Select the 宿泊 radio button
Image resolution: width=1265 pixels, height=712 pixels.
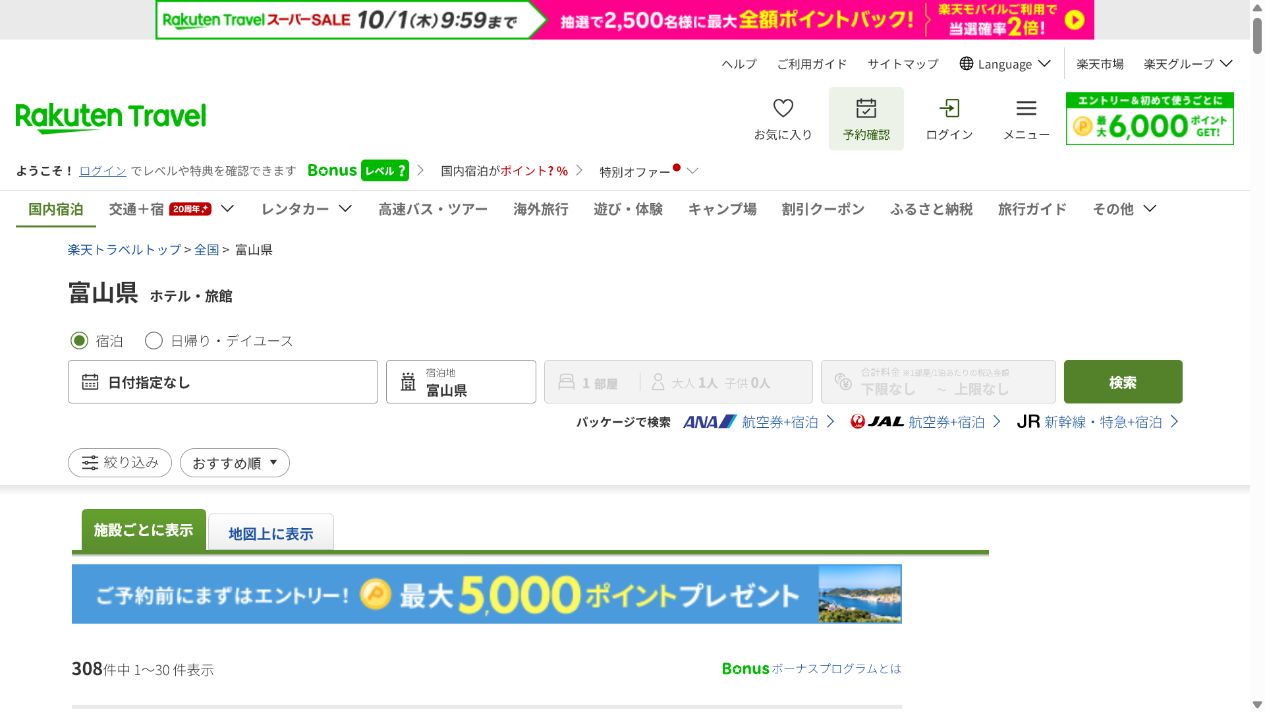[x=80, y=341]
